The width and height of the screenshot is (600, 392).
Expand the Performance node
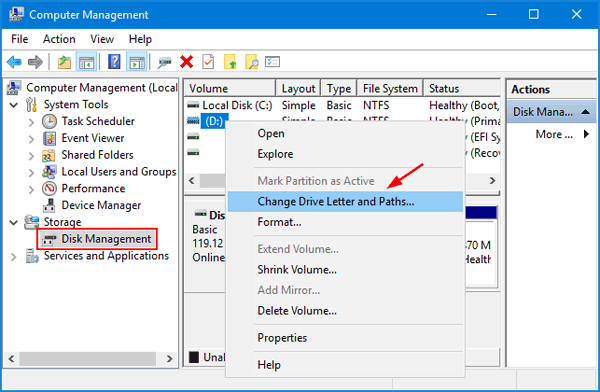point(31,189)
